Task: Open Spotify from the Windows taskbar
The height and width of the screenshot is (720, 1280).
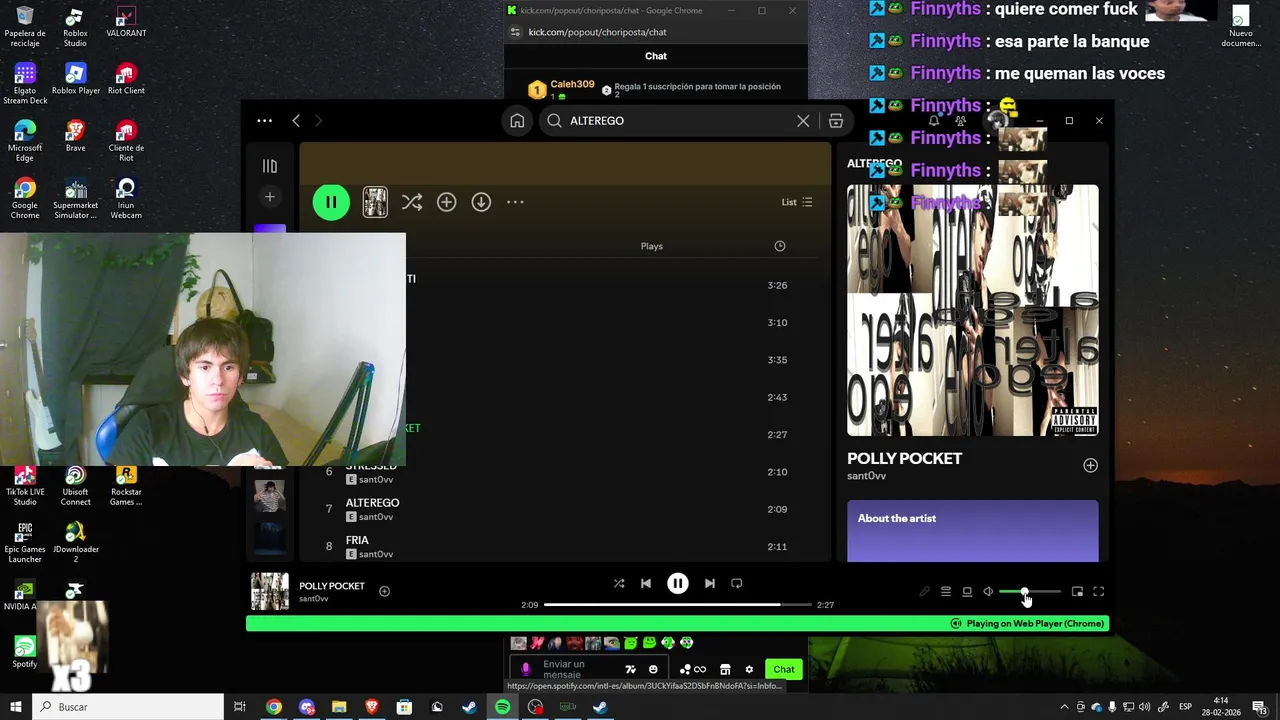Action: 503,707
